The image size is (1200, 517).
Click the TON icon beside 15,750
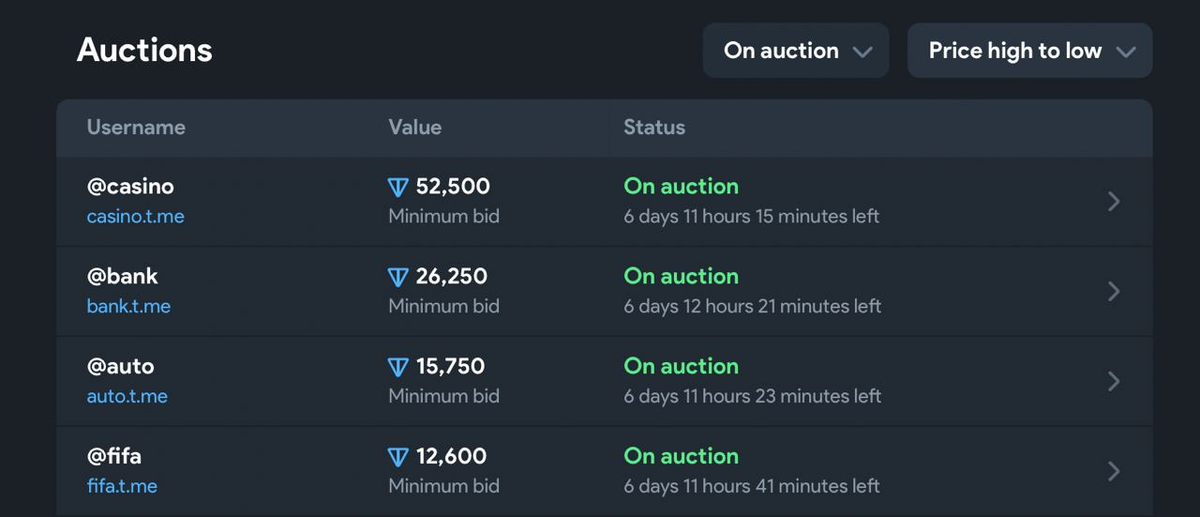pyautogui.click(x=398, y=367)
